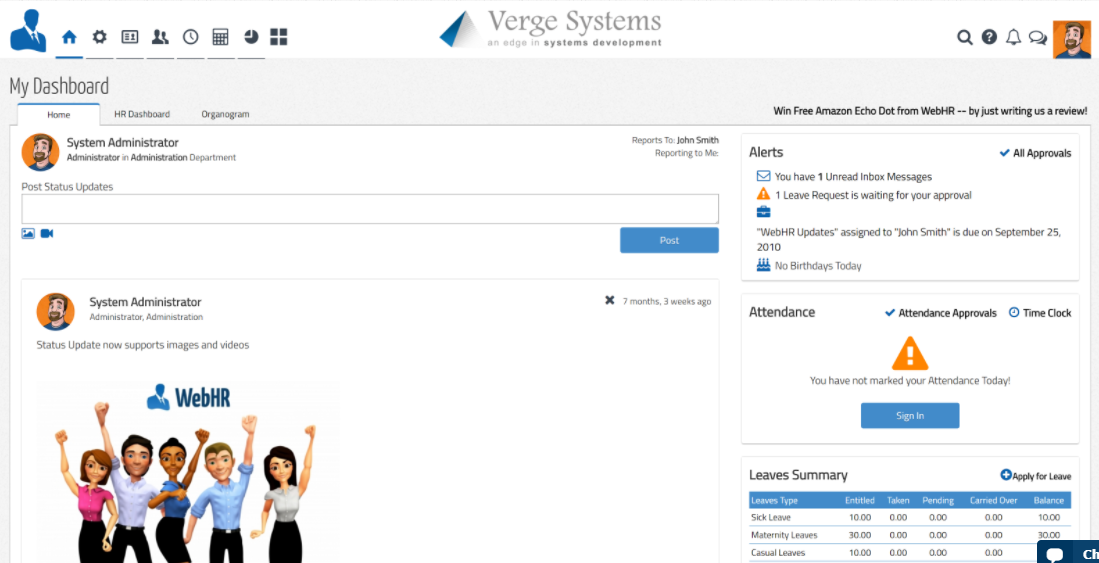
Task: Open the people group icon in navigation
Action: pos(160,37)
